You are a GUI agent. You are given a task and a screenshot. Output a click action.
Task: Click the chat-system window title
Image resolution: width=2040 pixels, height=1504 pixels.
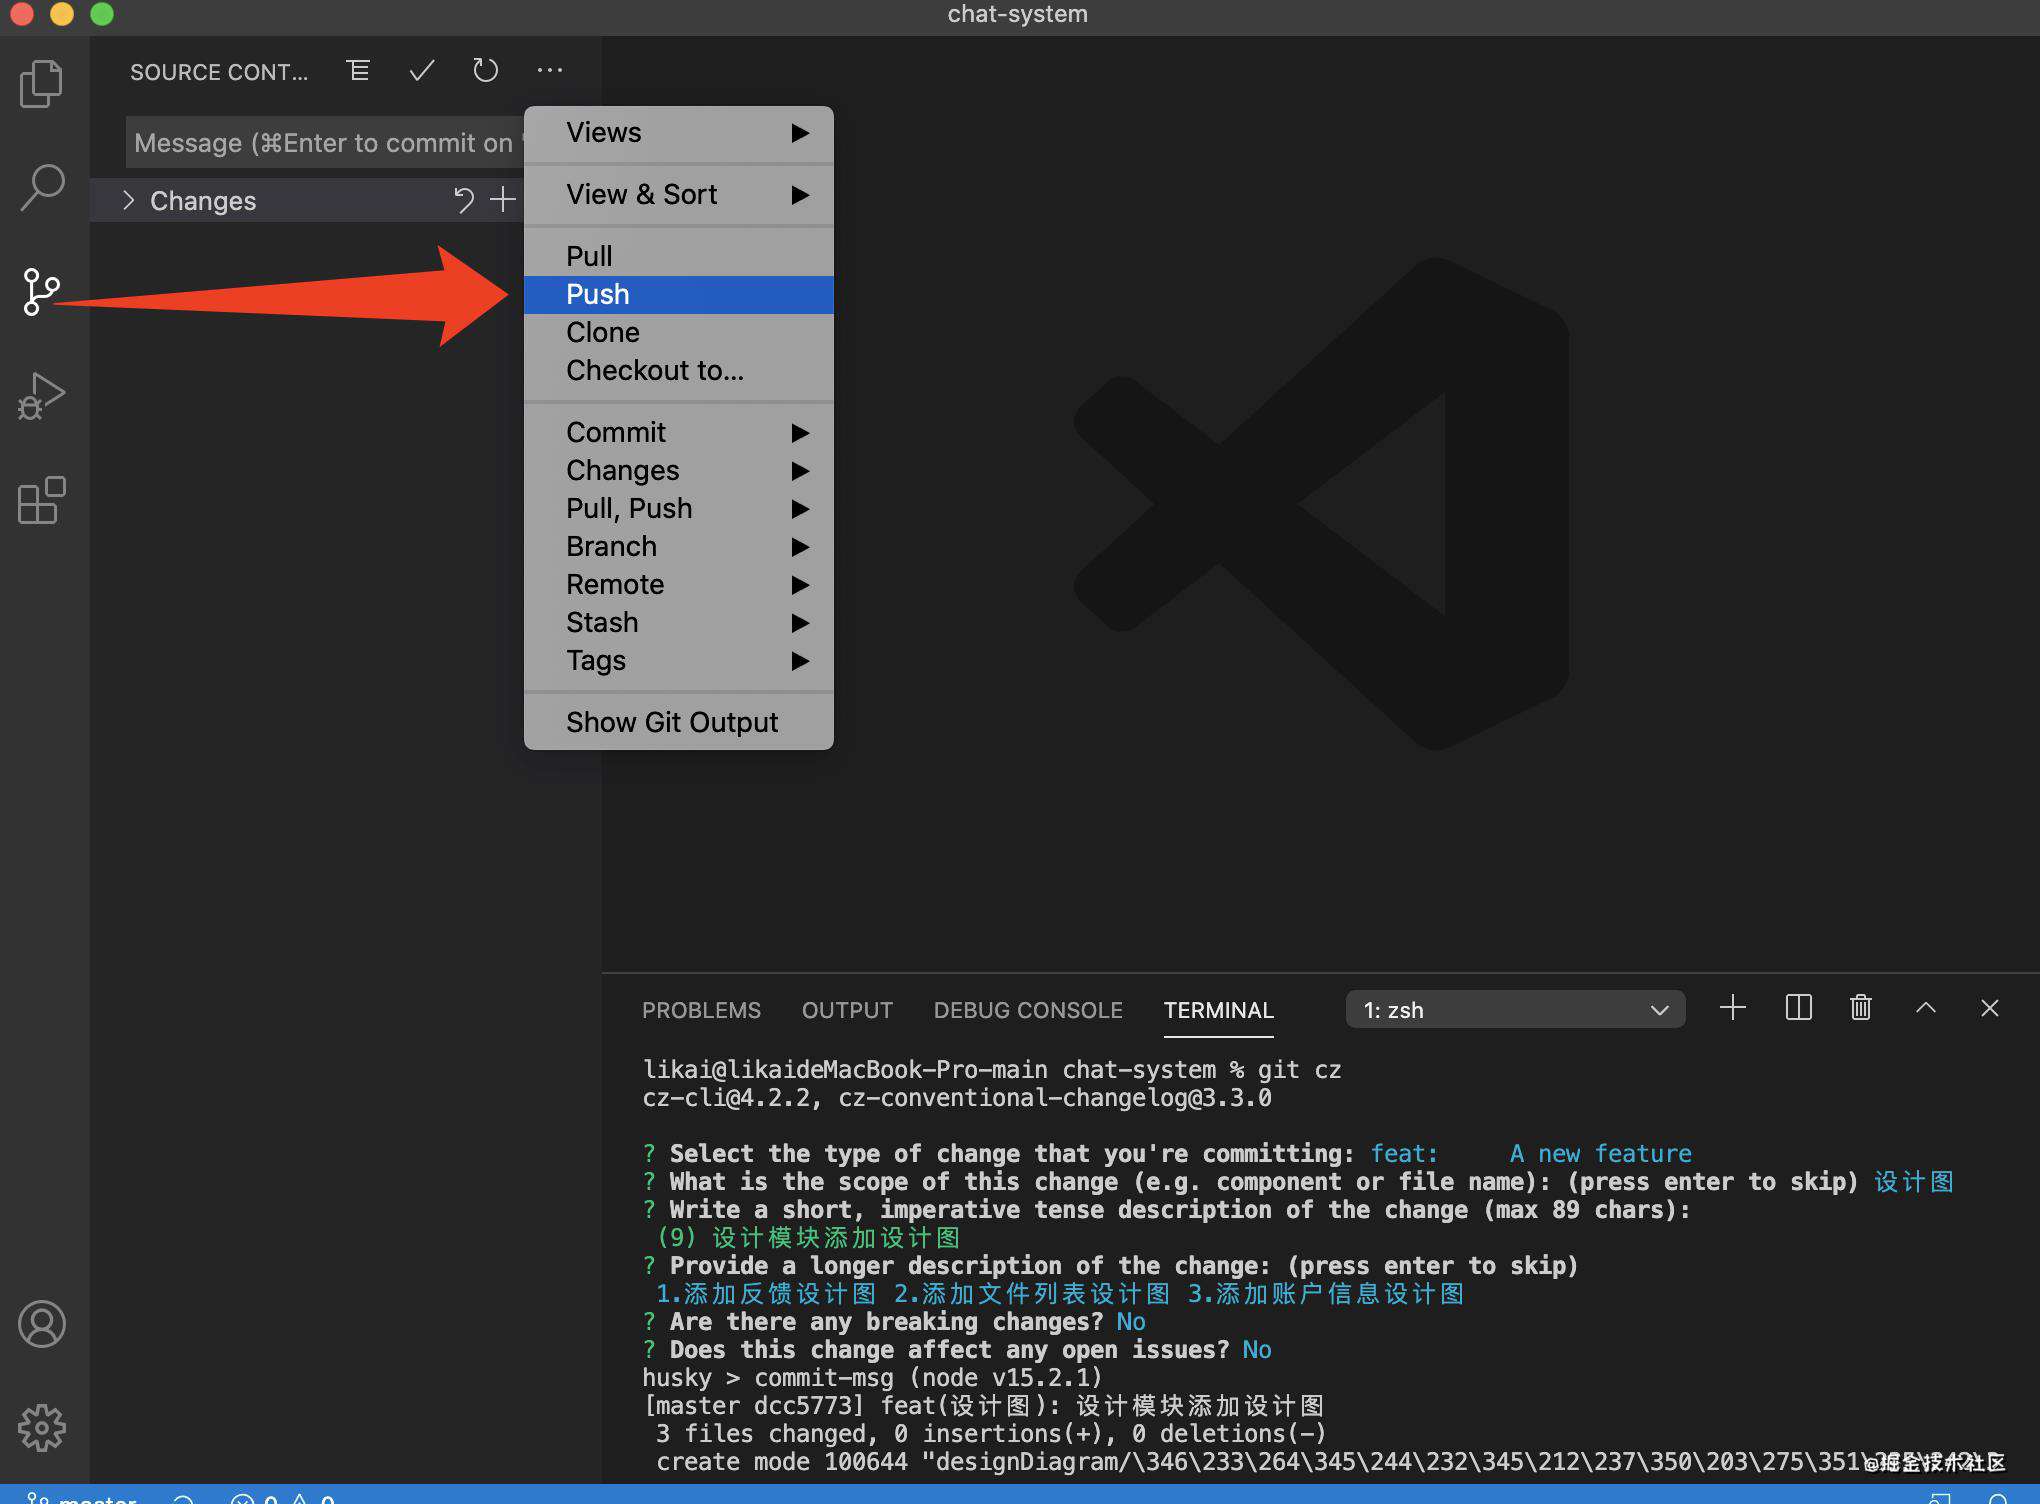point(1018,14)
